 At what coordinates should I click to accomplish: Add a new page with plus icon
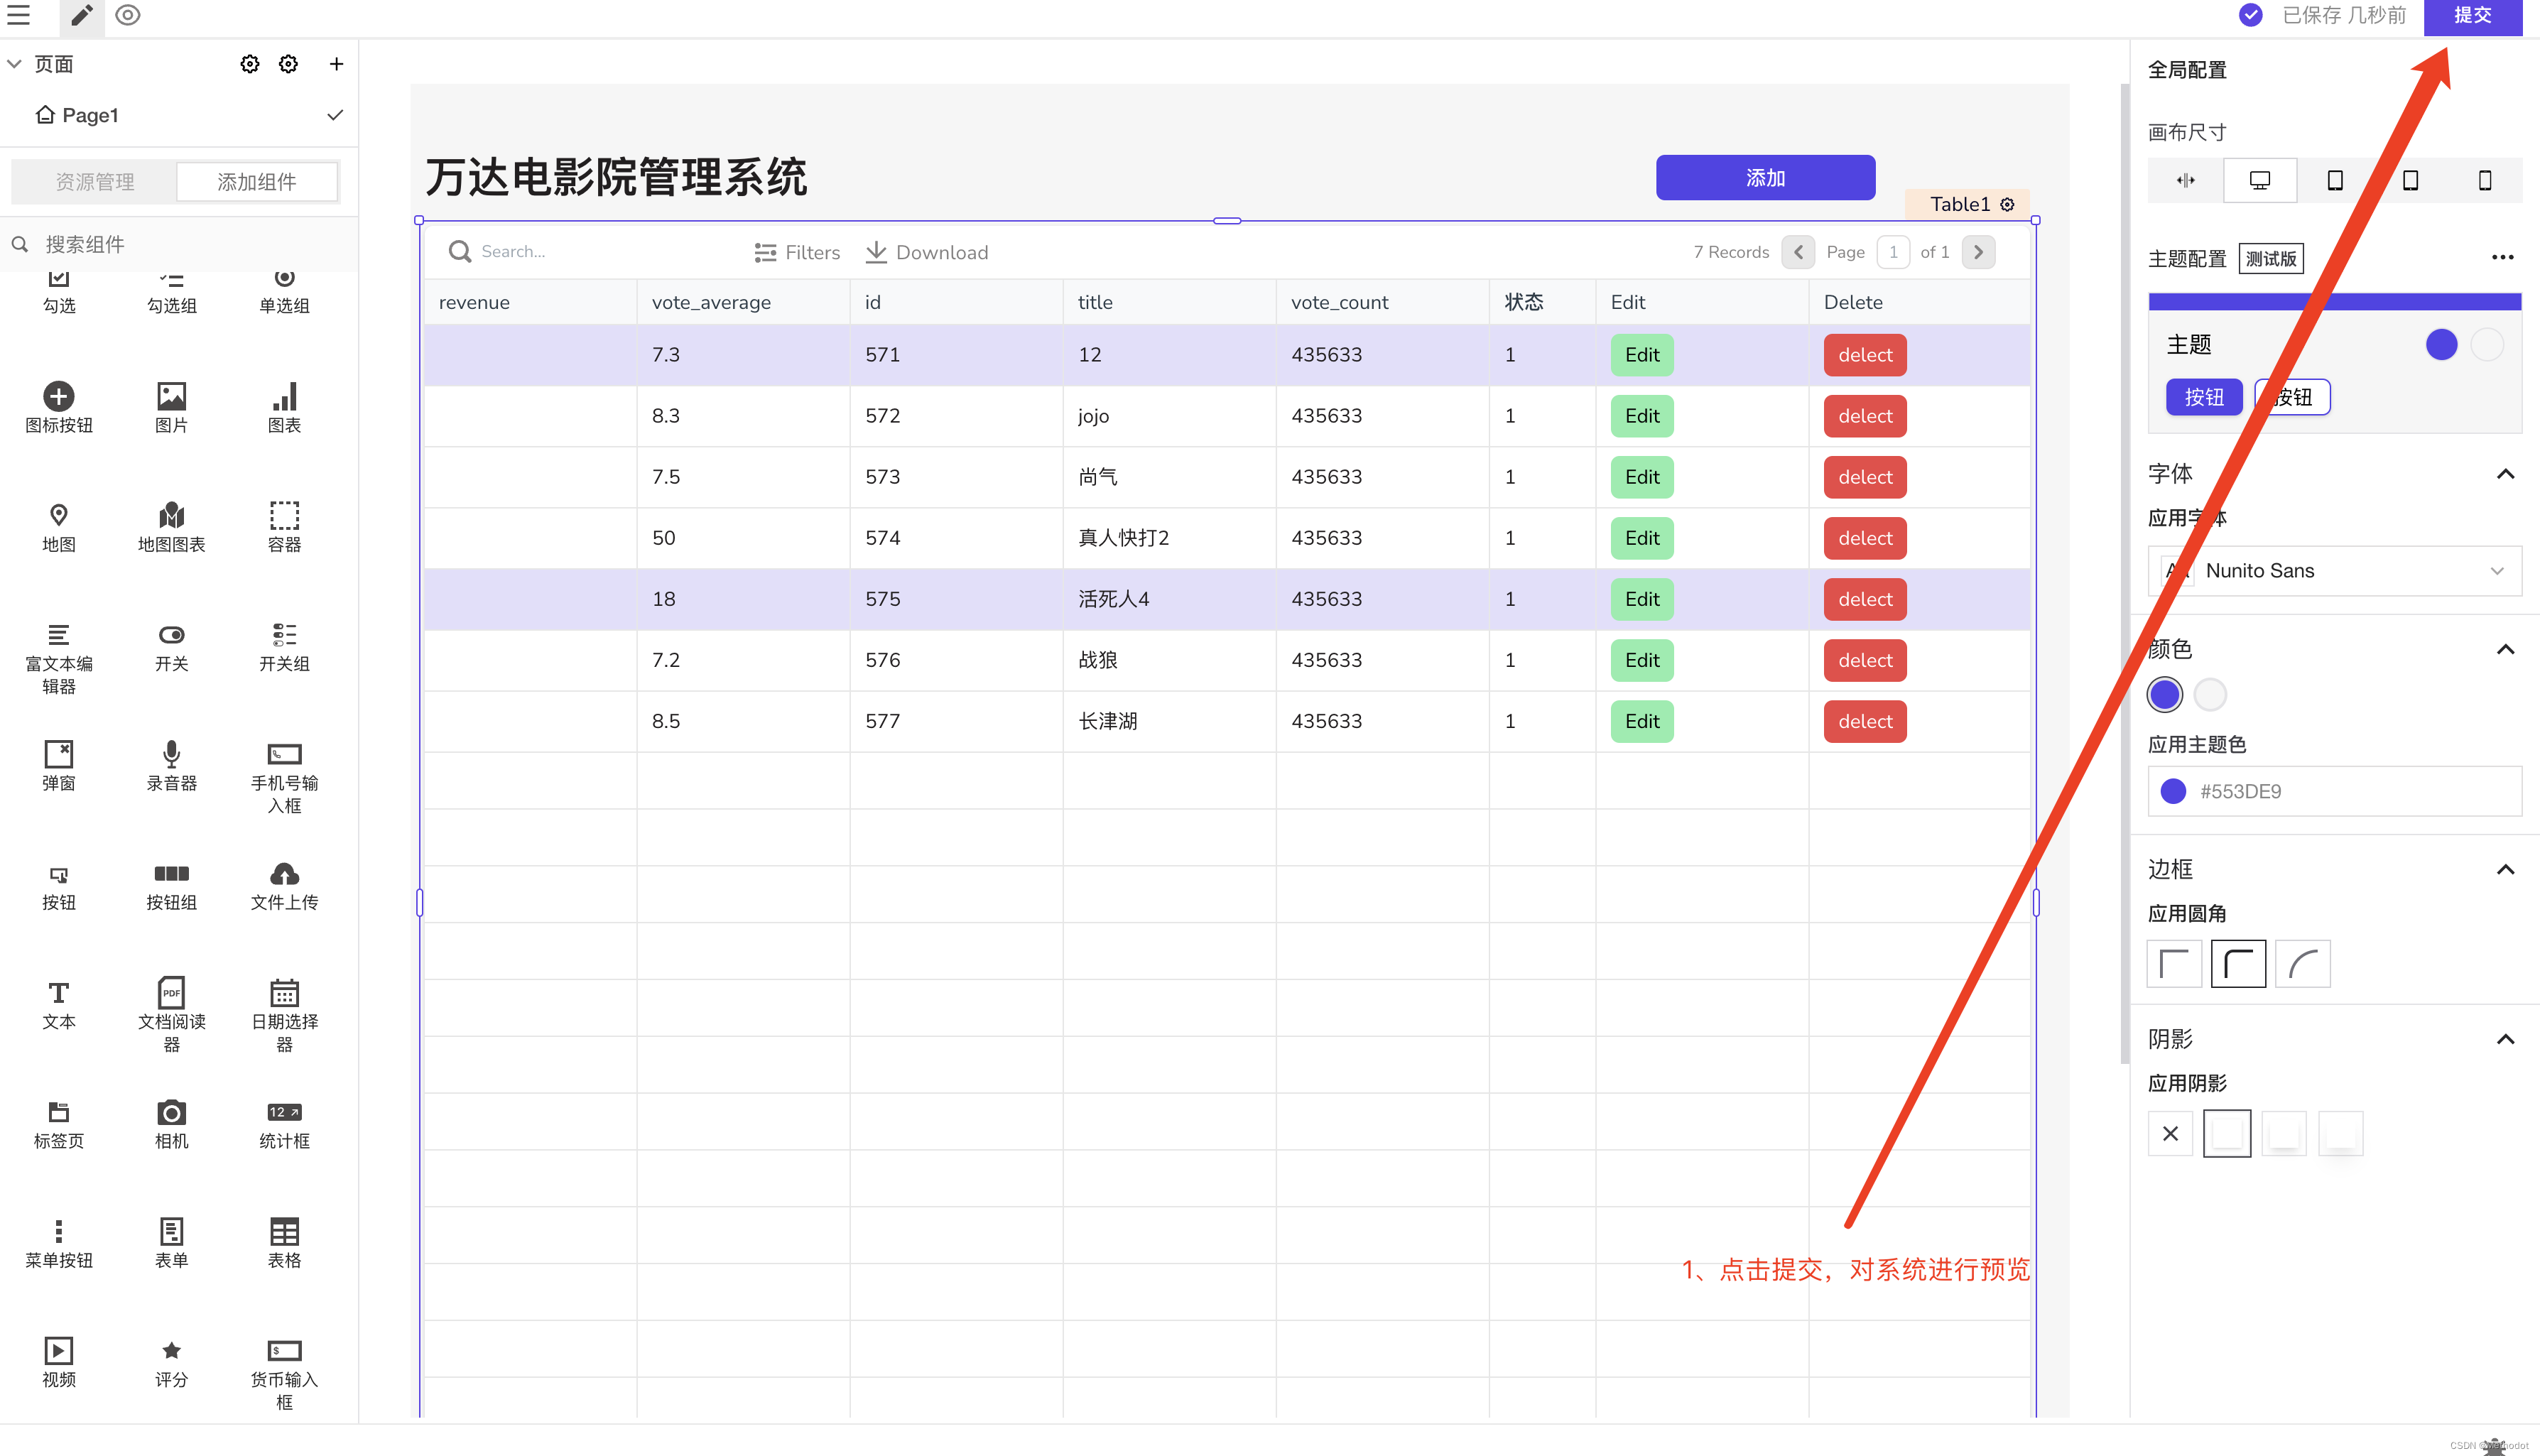click(336, 64)
